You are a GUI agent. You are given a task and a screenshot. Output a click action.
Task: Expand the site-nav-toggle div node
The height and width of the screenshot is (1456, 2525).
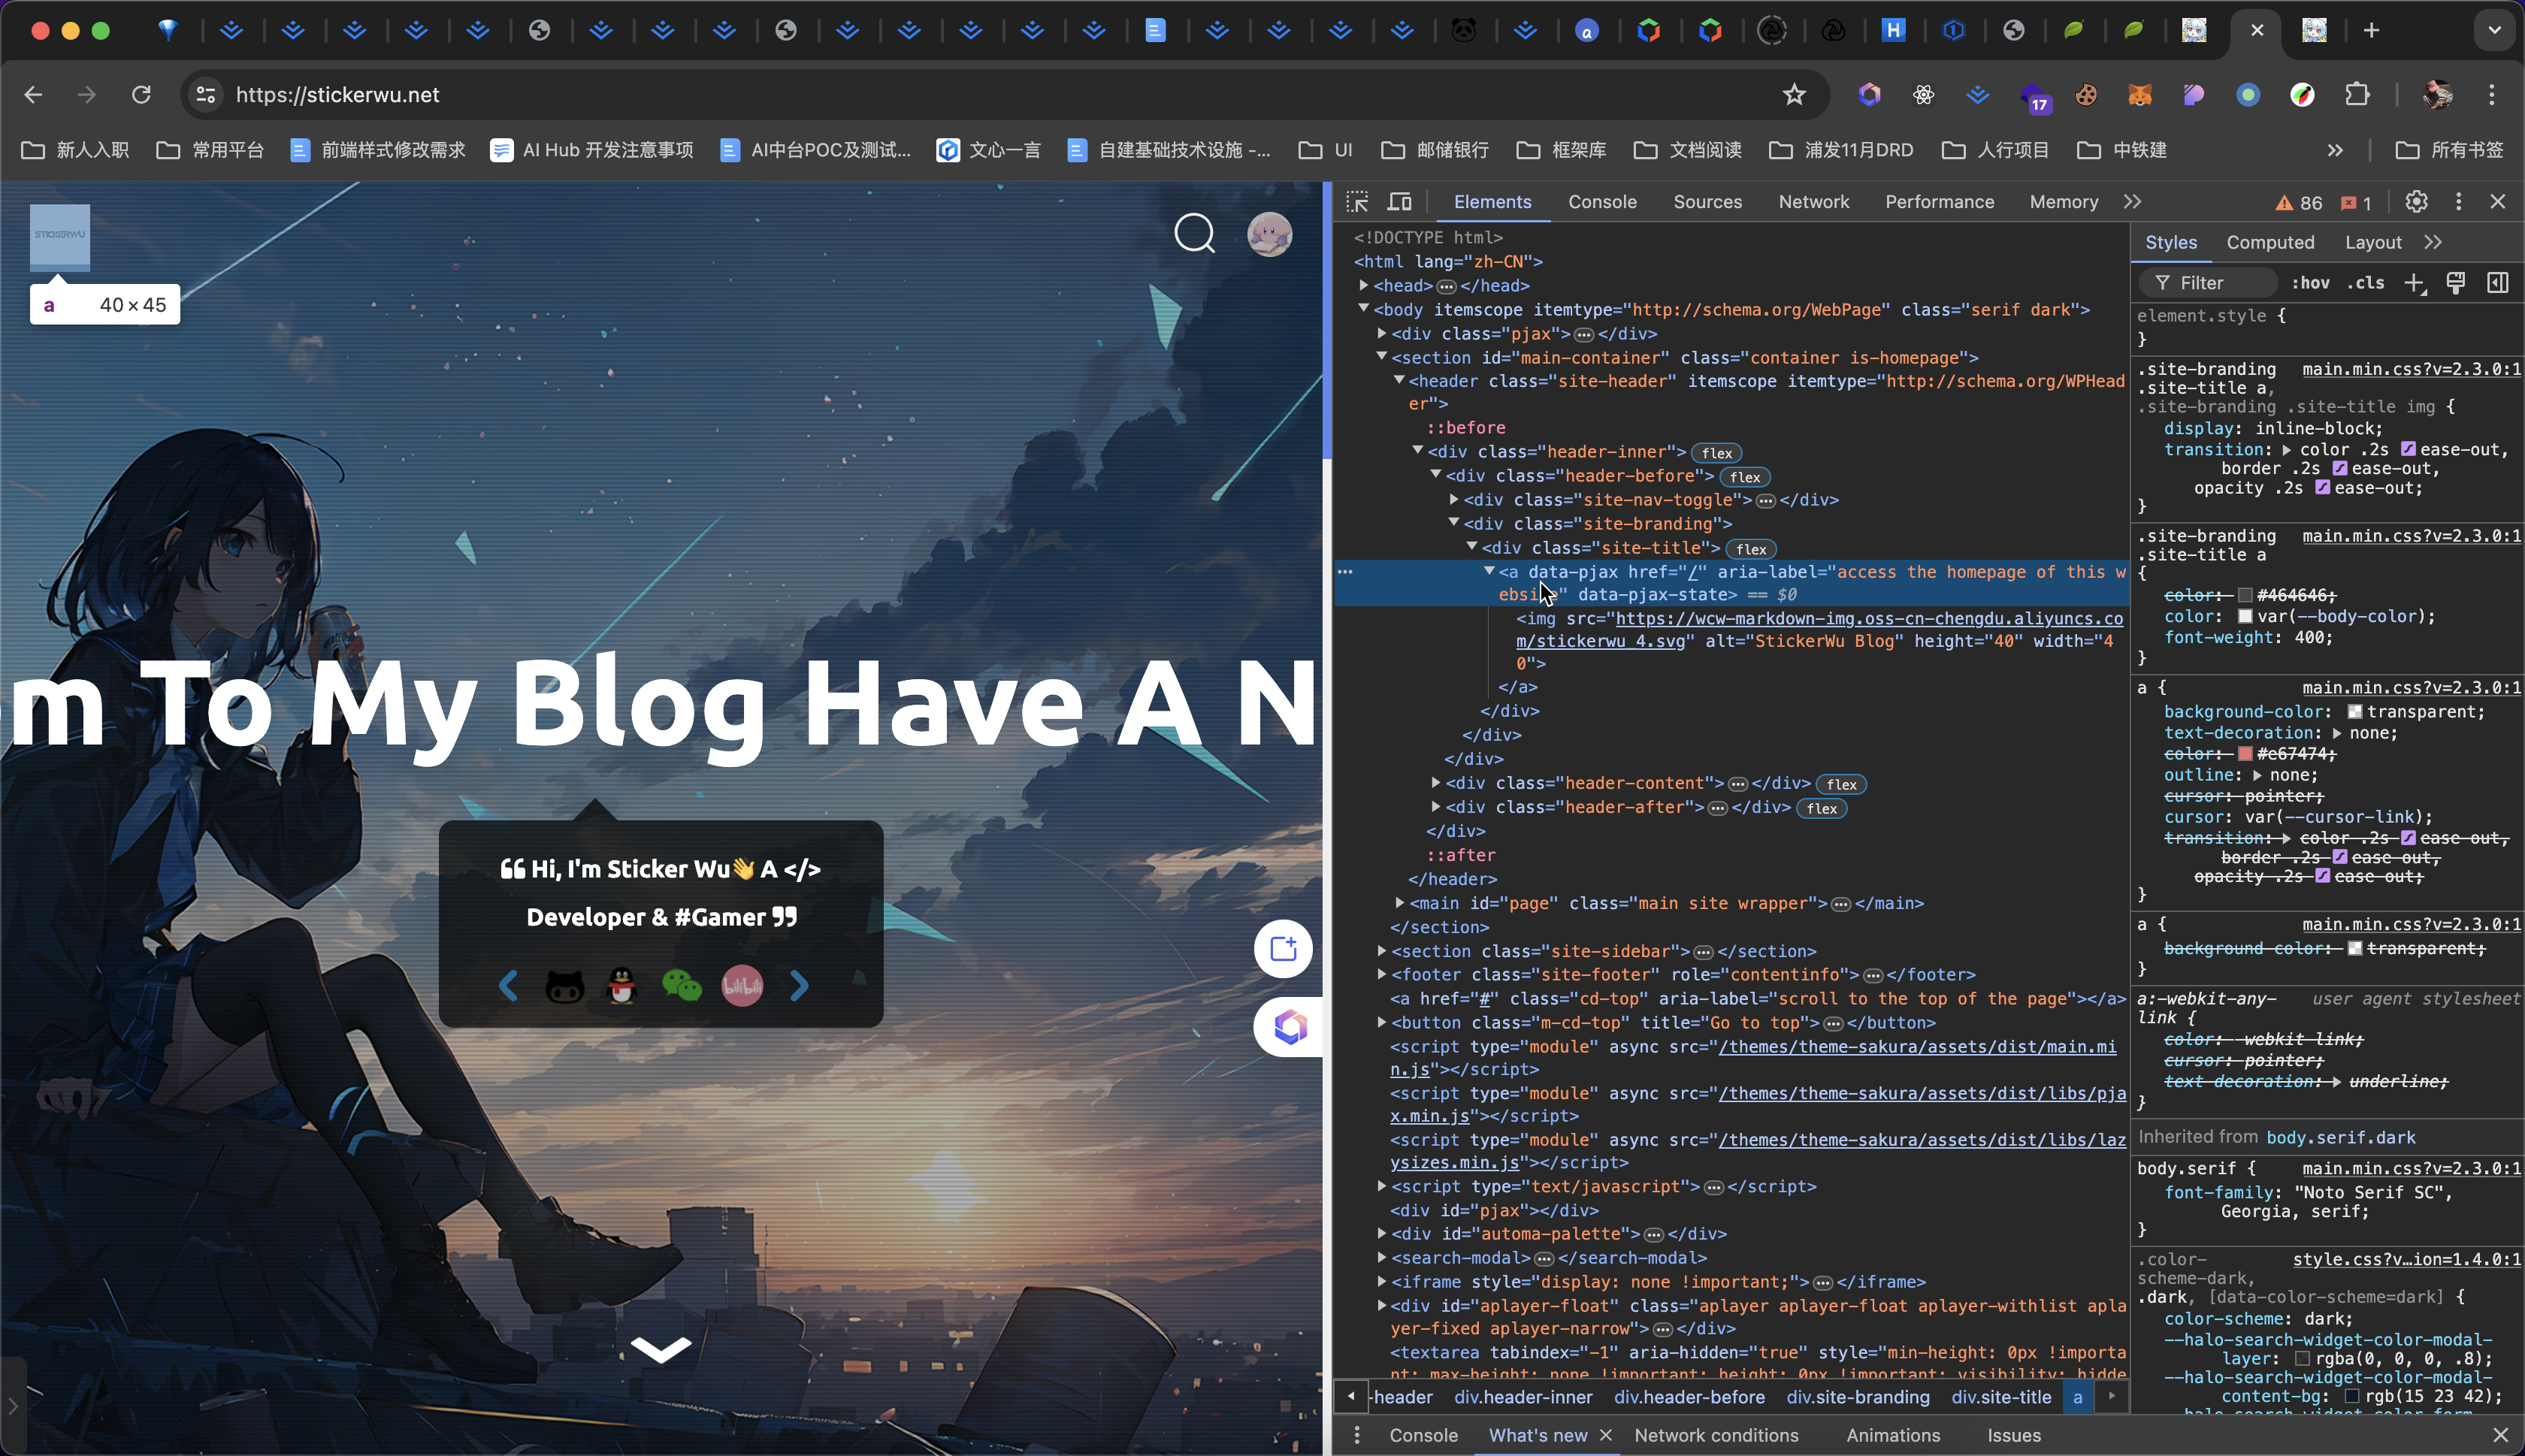click(x=1453, y=499)
